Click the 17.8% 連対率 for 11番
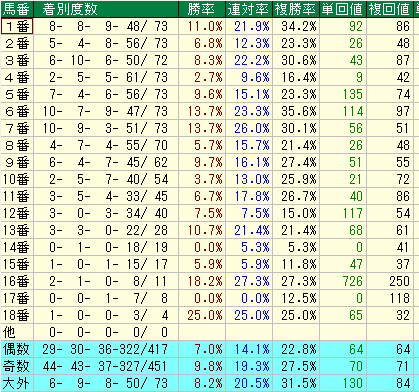Image resolution: width=419 pixels, height=392 pixels. pyautogui.click(x=252, y=196)
